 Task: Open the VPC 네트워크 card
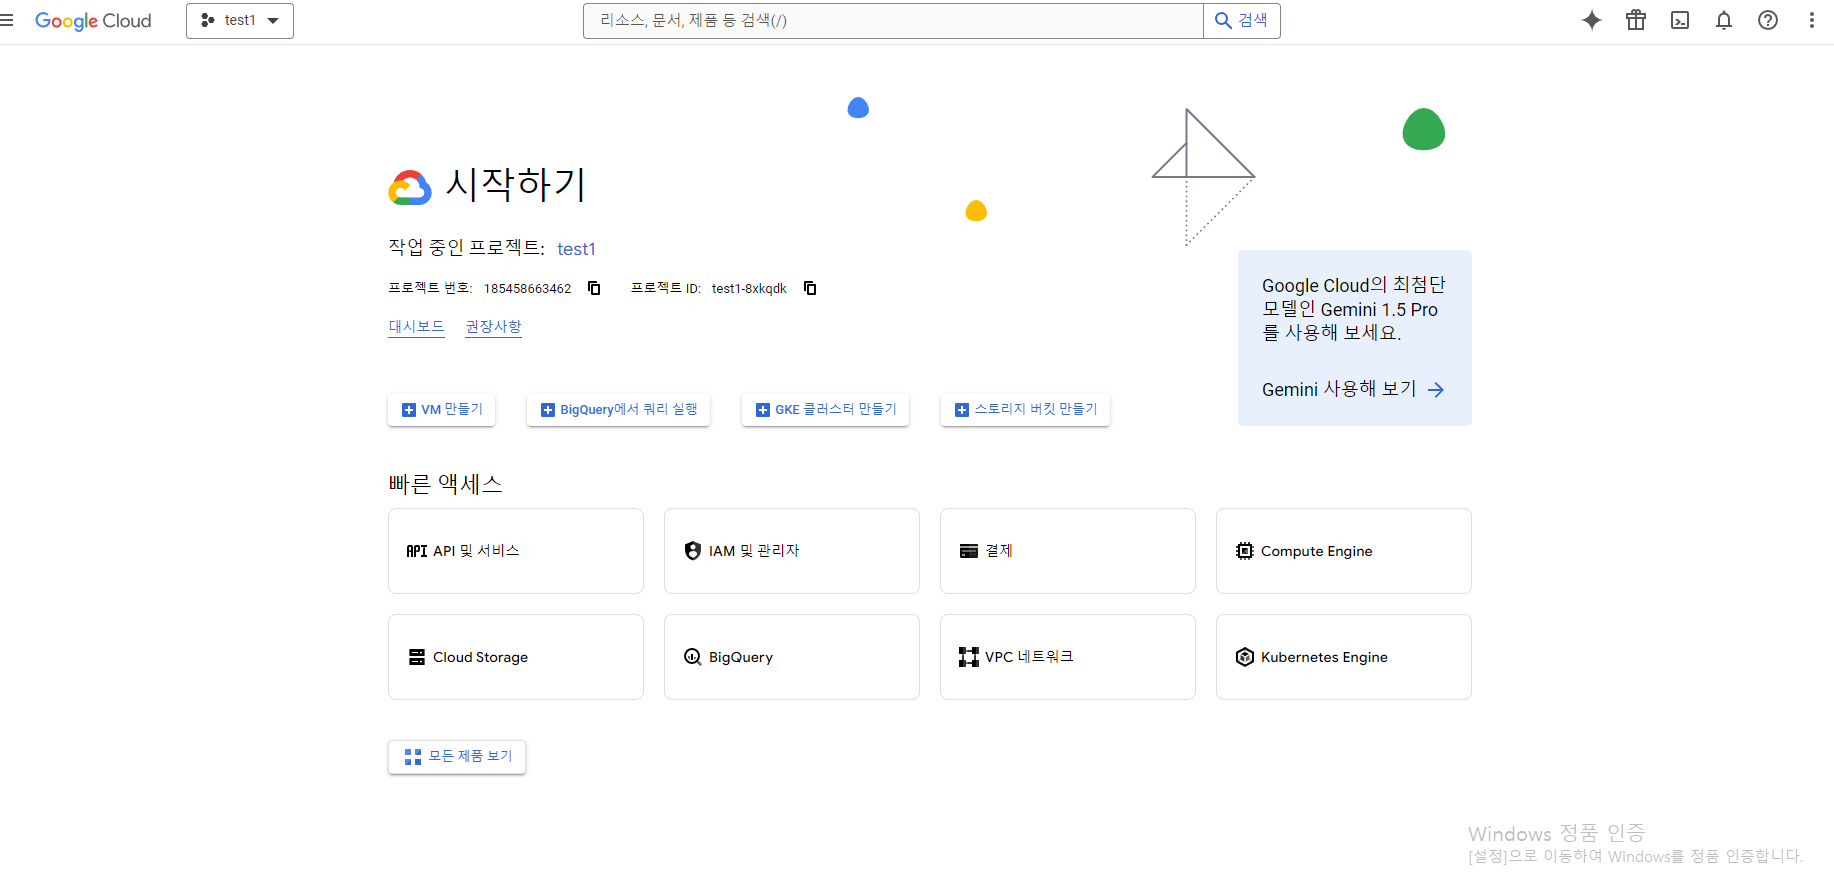coord(1068,657)
